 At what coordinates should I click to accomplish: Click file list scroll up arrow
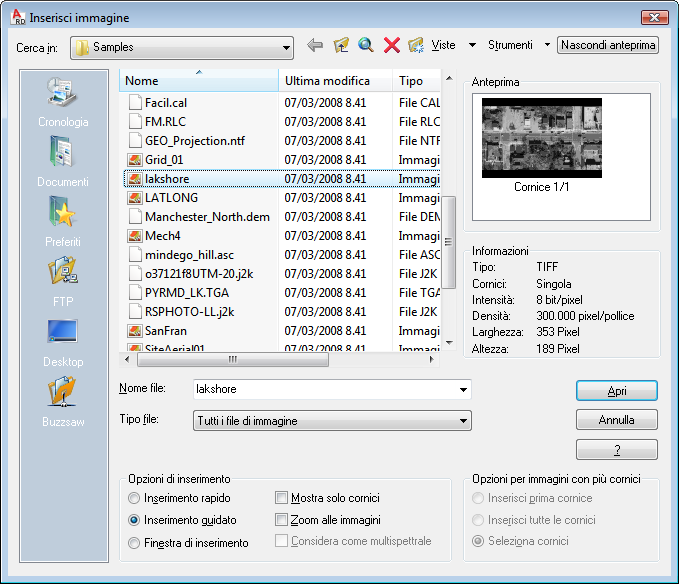point(449,78)
